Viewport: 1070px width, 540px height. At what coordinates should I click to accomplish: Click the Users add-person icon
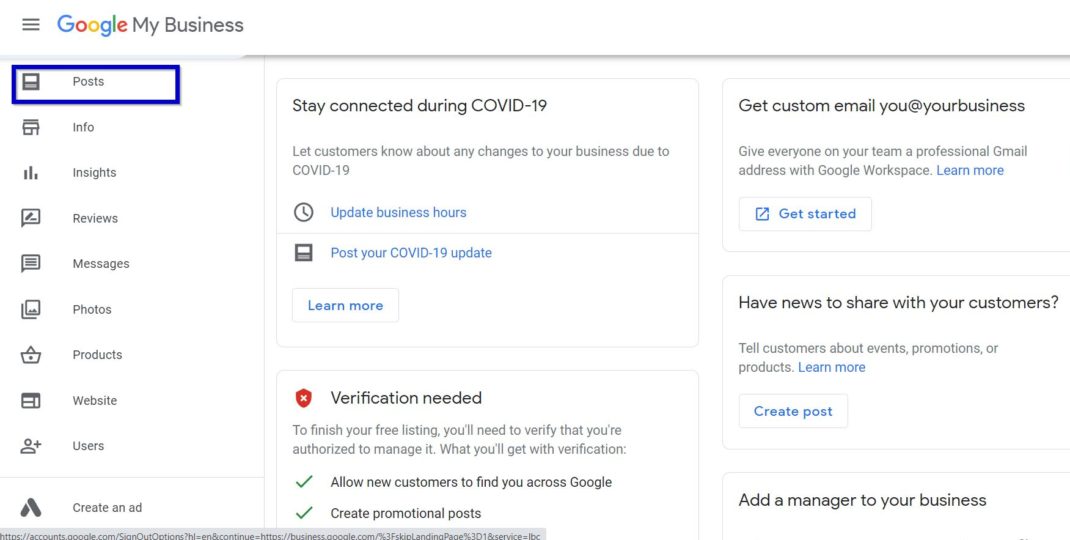click(x=31, y=446)
